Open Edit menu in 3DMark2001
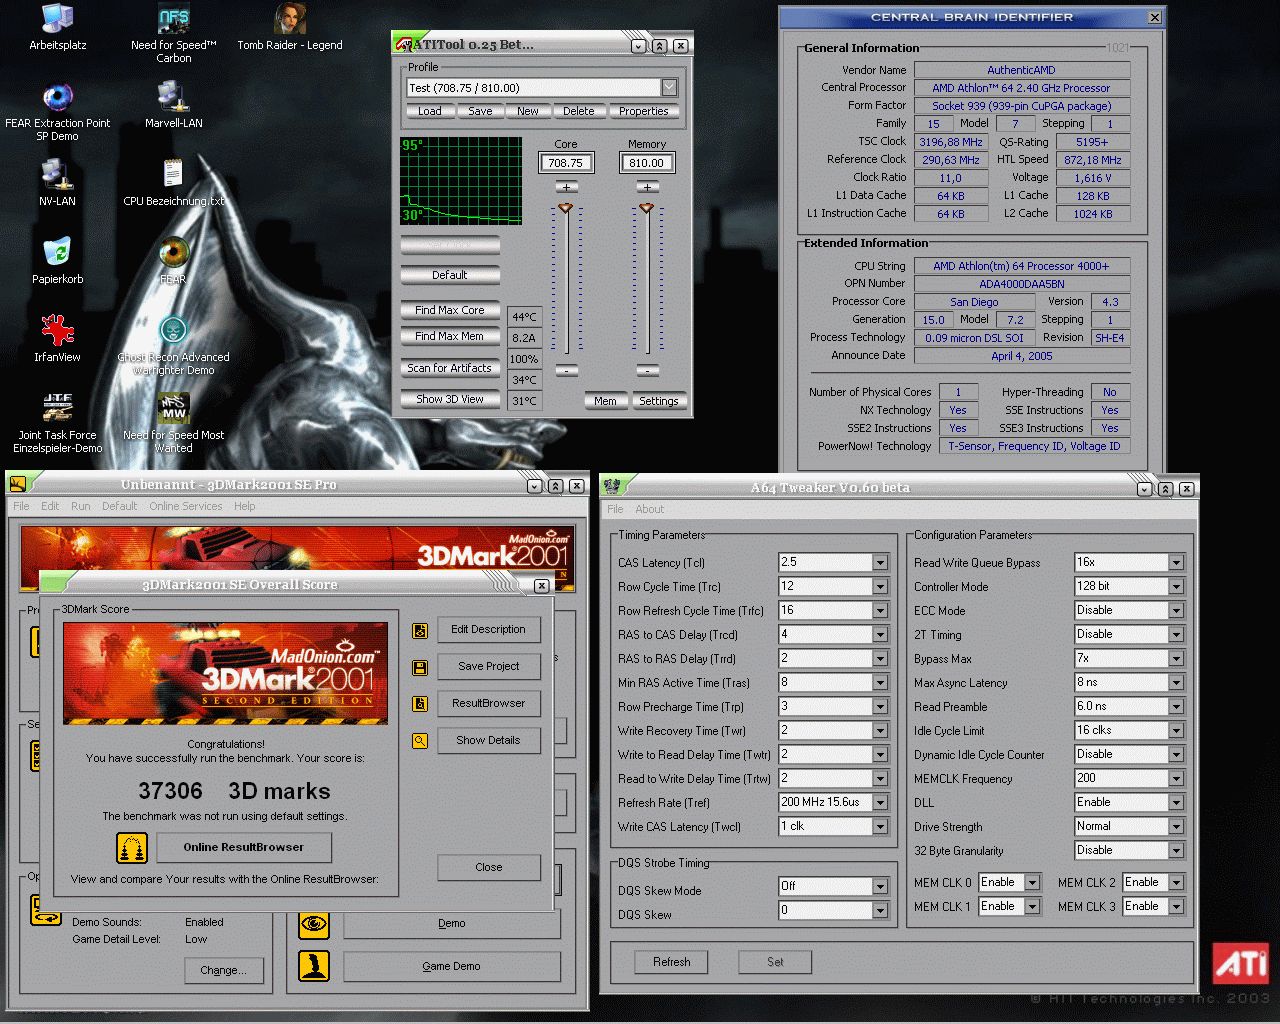Screen dimensions: 1280x1024 point(50,506)
